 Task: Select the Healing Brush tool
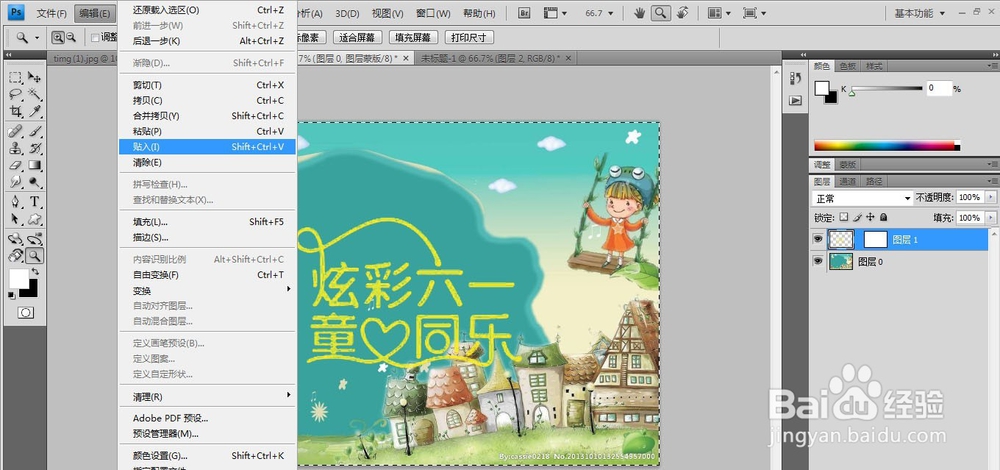(16, 131)
